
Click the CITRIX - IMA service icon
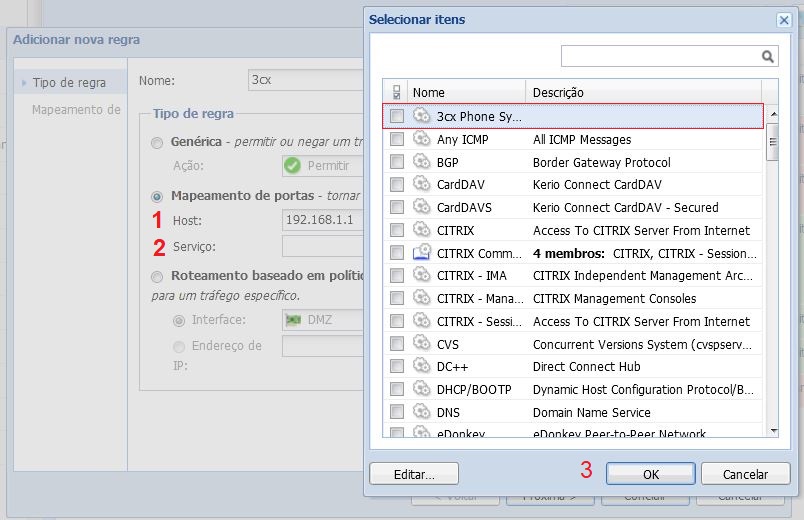pyautogui.click(x=421, y=275)
